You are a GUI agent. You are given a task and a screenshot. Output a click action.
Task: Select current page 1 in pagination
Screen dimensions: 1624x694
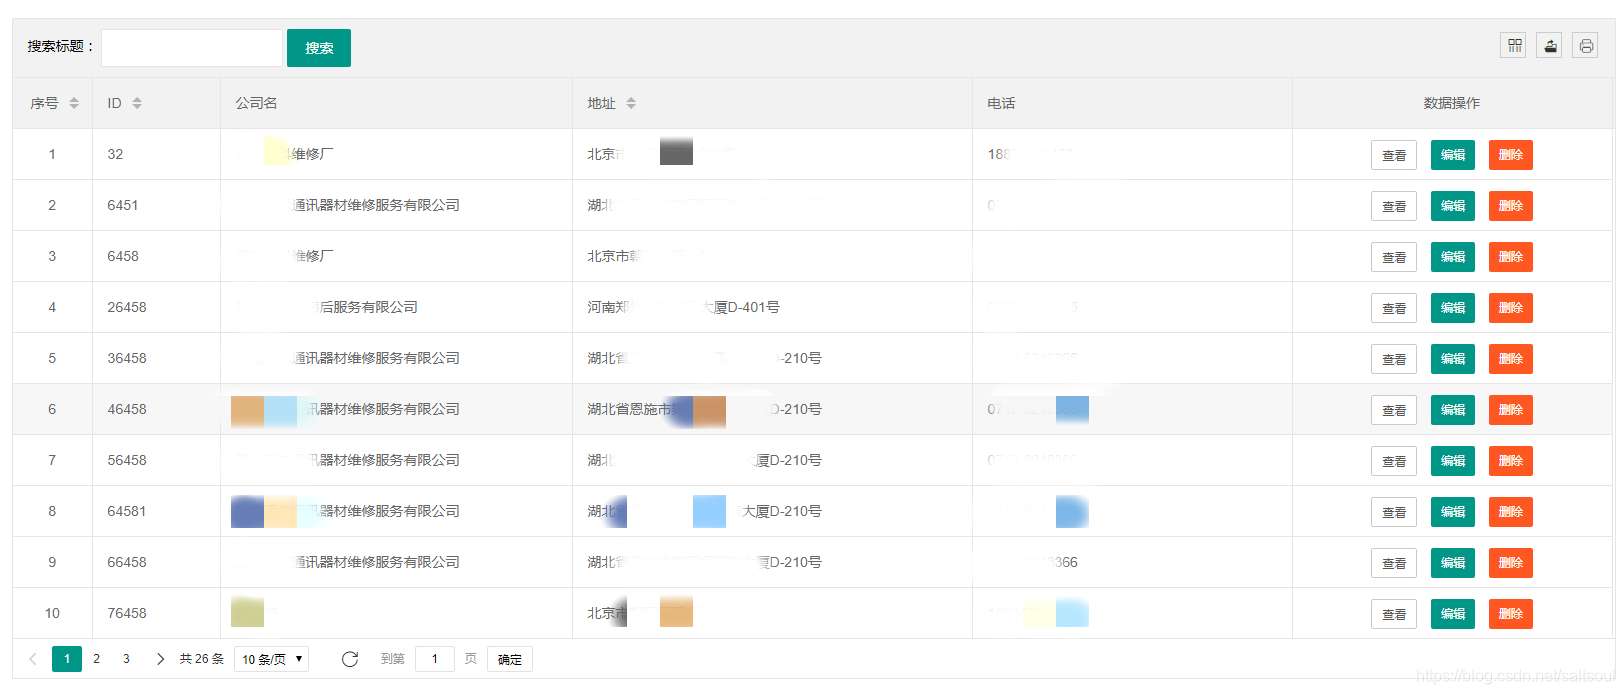pos(67,659)
